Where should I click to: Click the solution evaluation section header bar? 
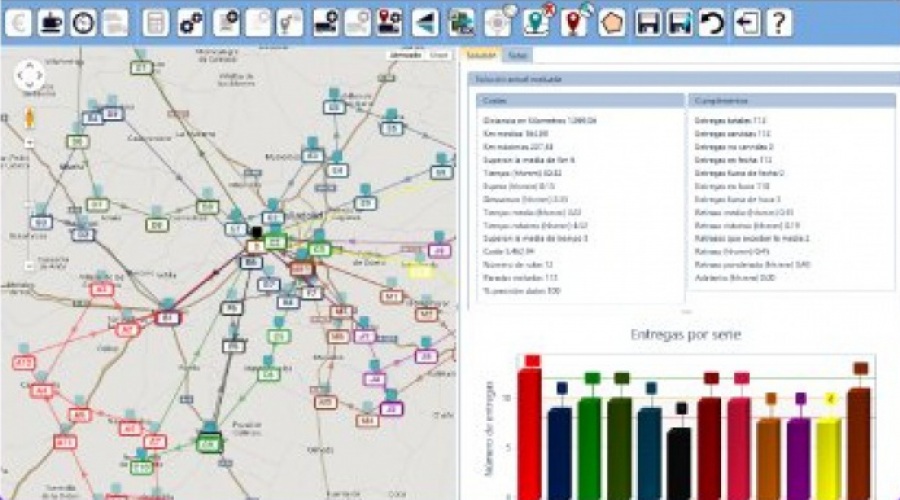click(x=684, y=79)
